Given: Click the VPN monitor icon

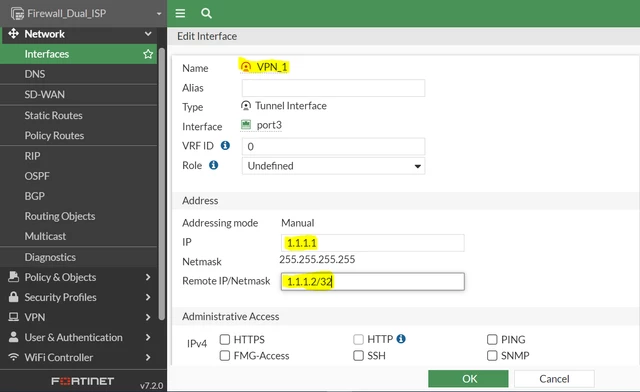Looking at the screenshot, I should [13, 317].
